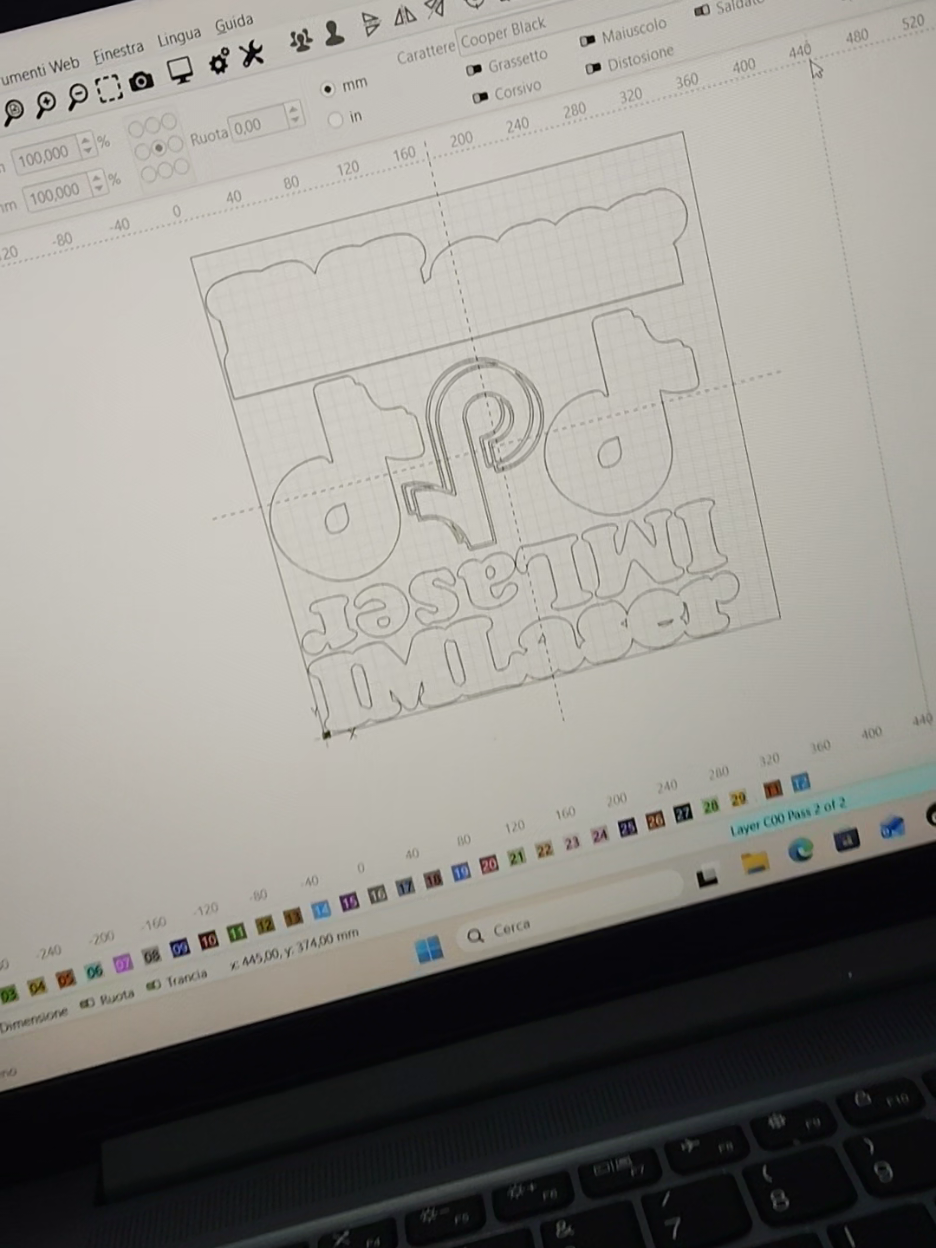
Task: Select layer color swatch 23
Action: coord(572,842)
